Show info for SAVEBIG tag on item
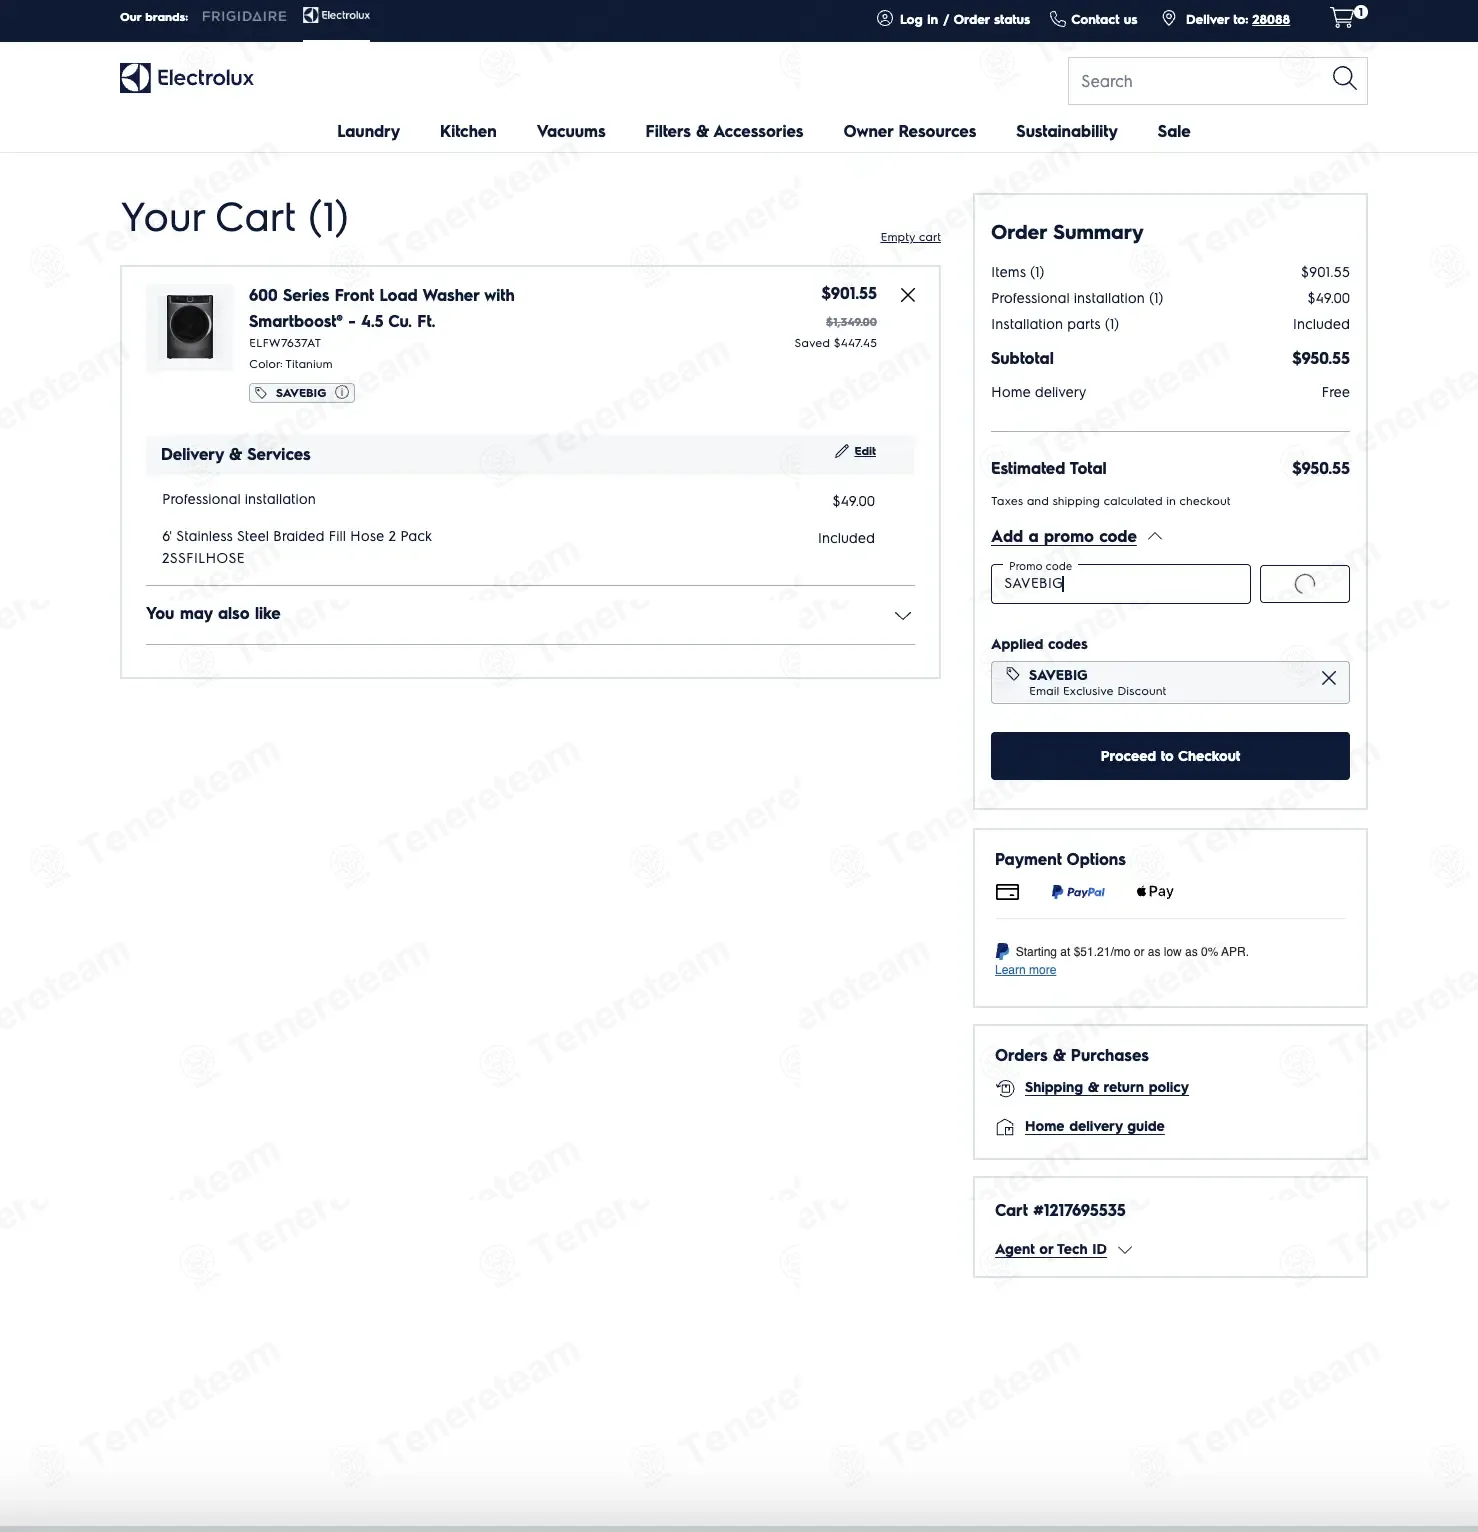This screenshot has width=1478, height=1532. tap(342, 392)
